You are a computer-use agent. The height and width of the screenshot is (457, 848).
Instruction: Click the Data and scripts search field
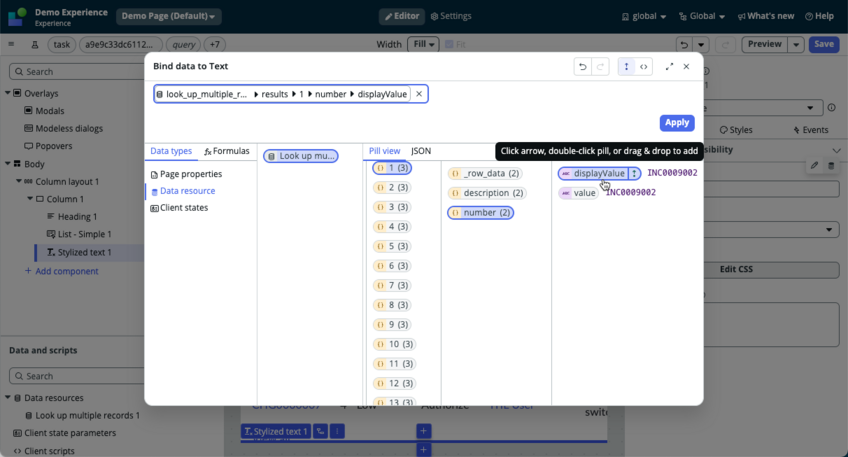pos(77,376)
